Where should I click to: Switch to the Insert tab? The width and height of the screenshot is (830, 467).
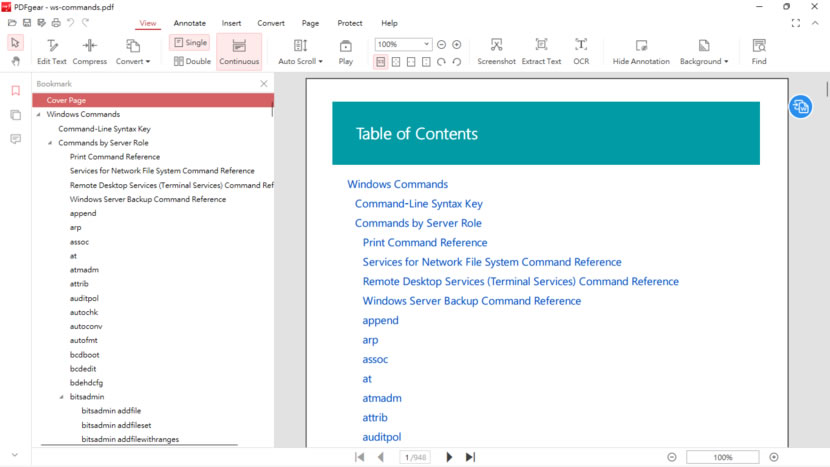tap(231, 23)
